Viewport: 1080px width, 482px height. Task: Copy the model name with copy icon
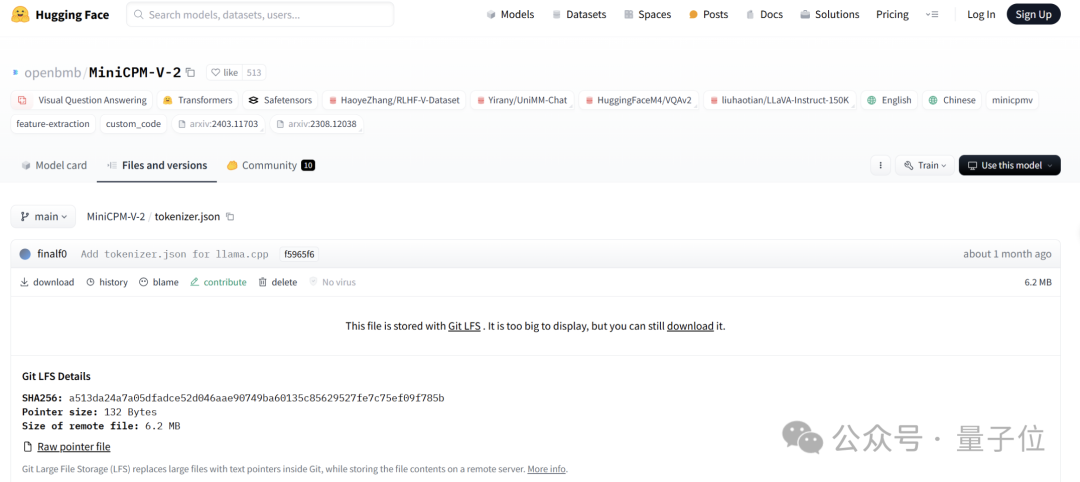pyautogui.click(x=191, y=72)
